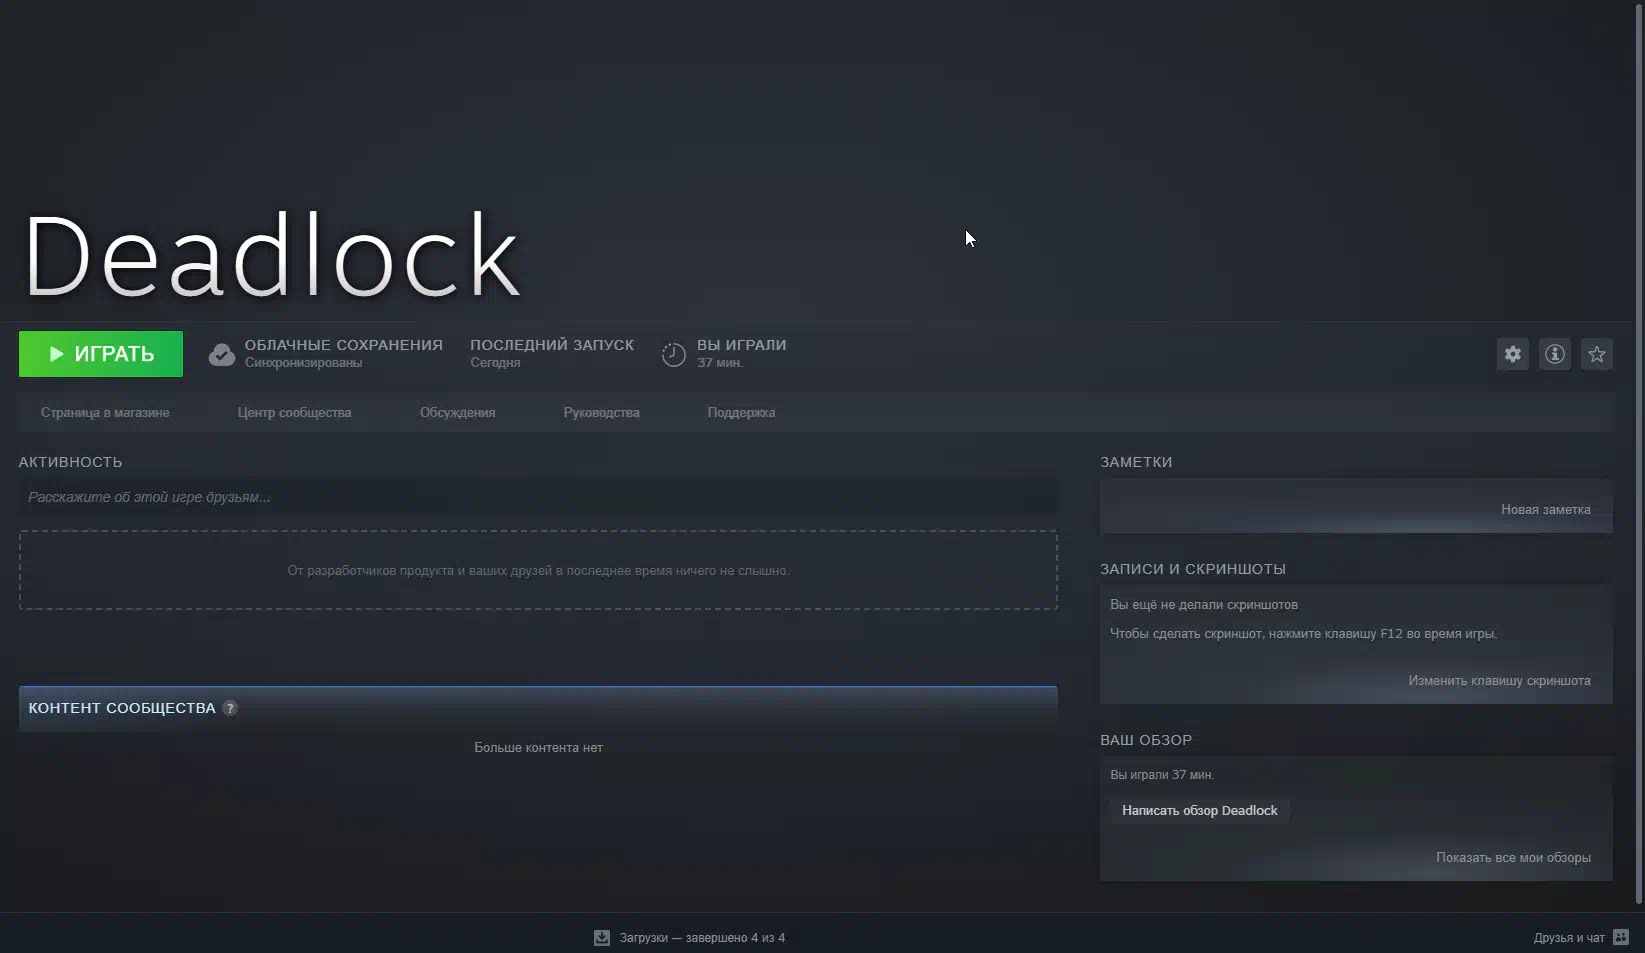1645x953 pixels.
Task: Click the clock playtime icon
Action: (674, 355)
